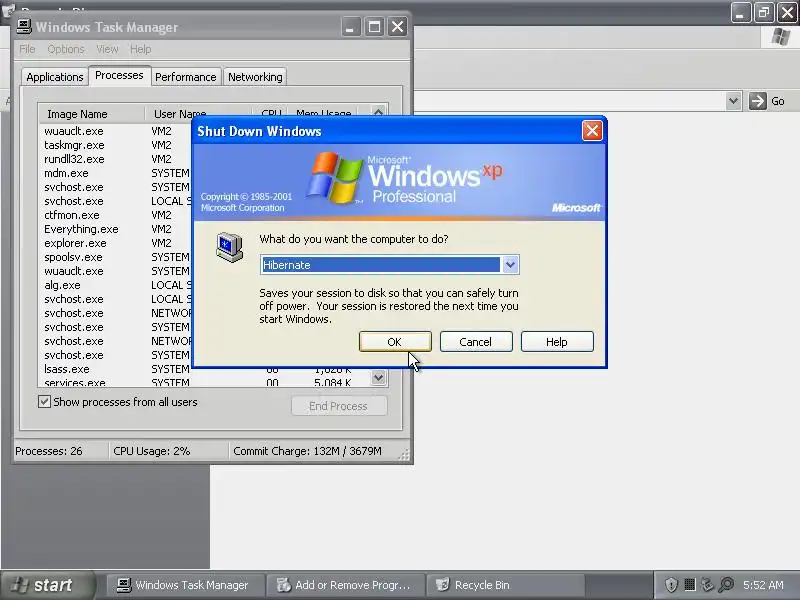Sort processes by User Name column
The height and width of the screenshot is (600, 800).
tap(199, 114)
